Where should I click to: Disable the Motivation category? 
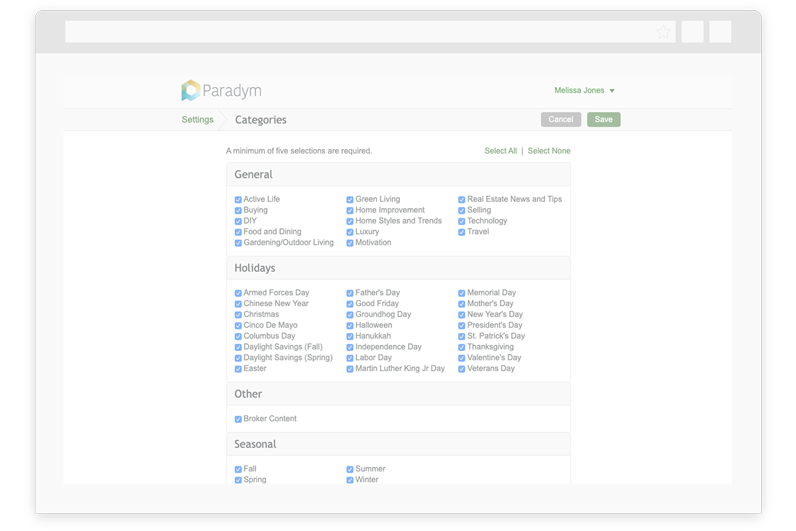pos(350,243)
